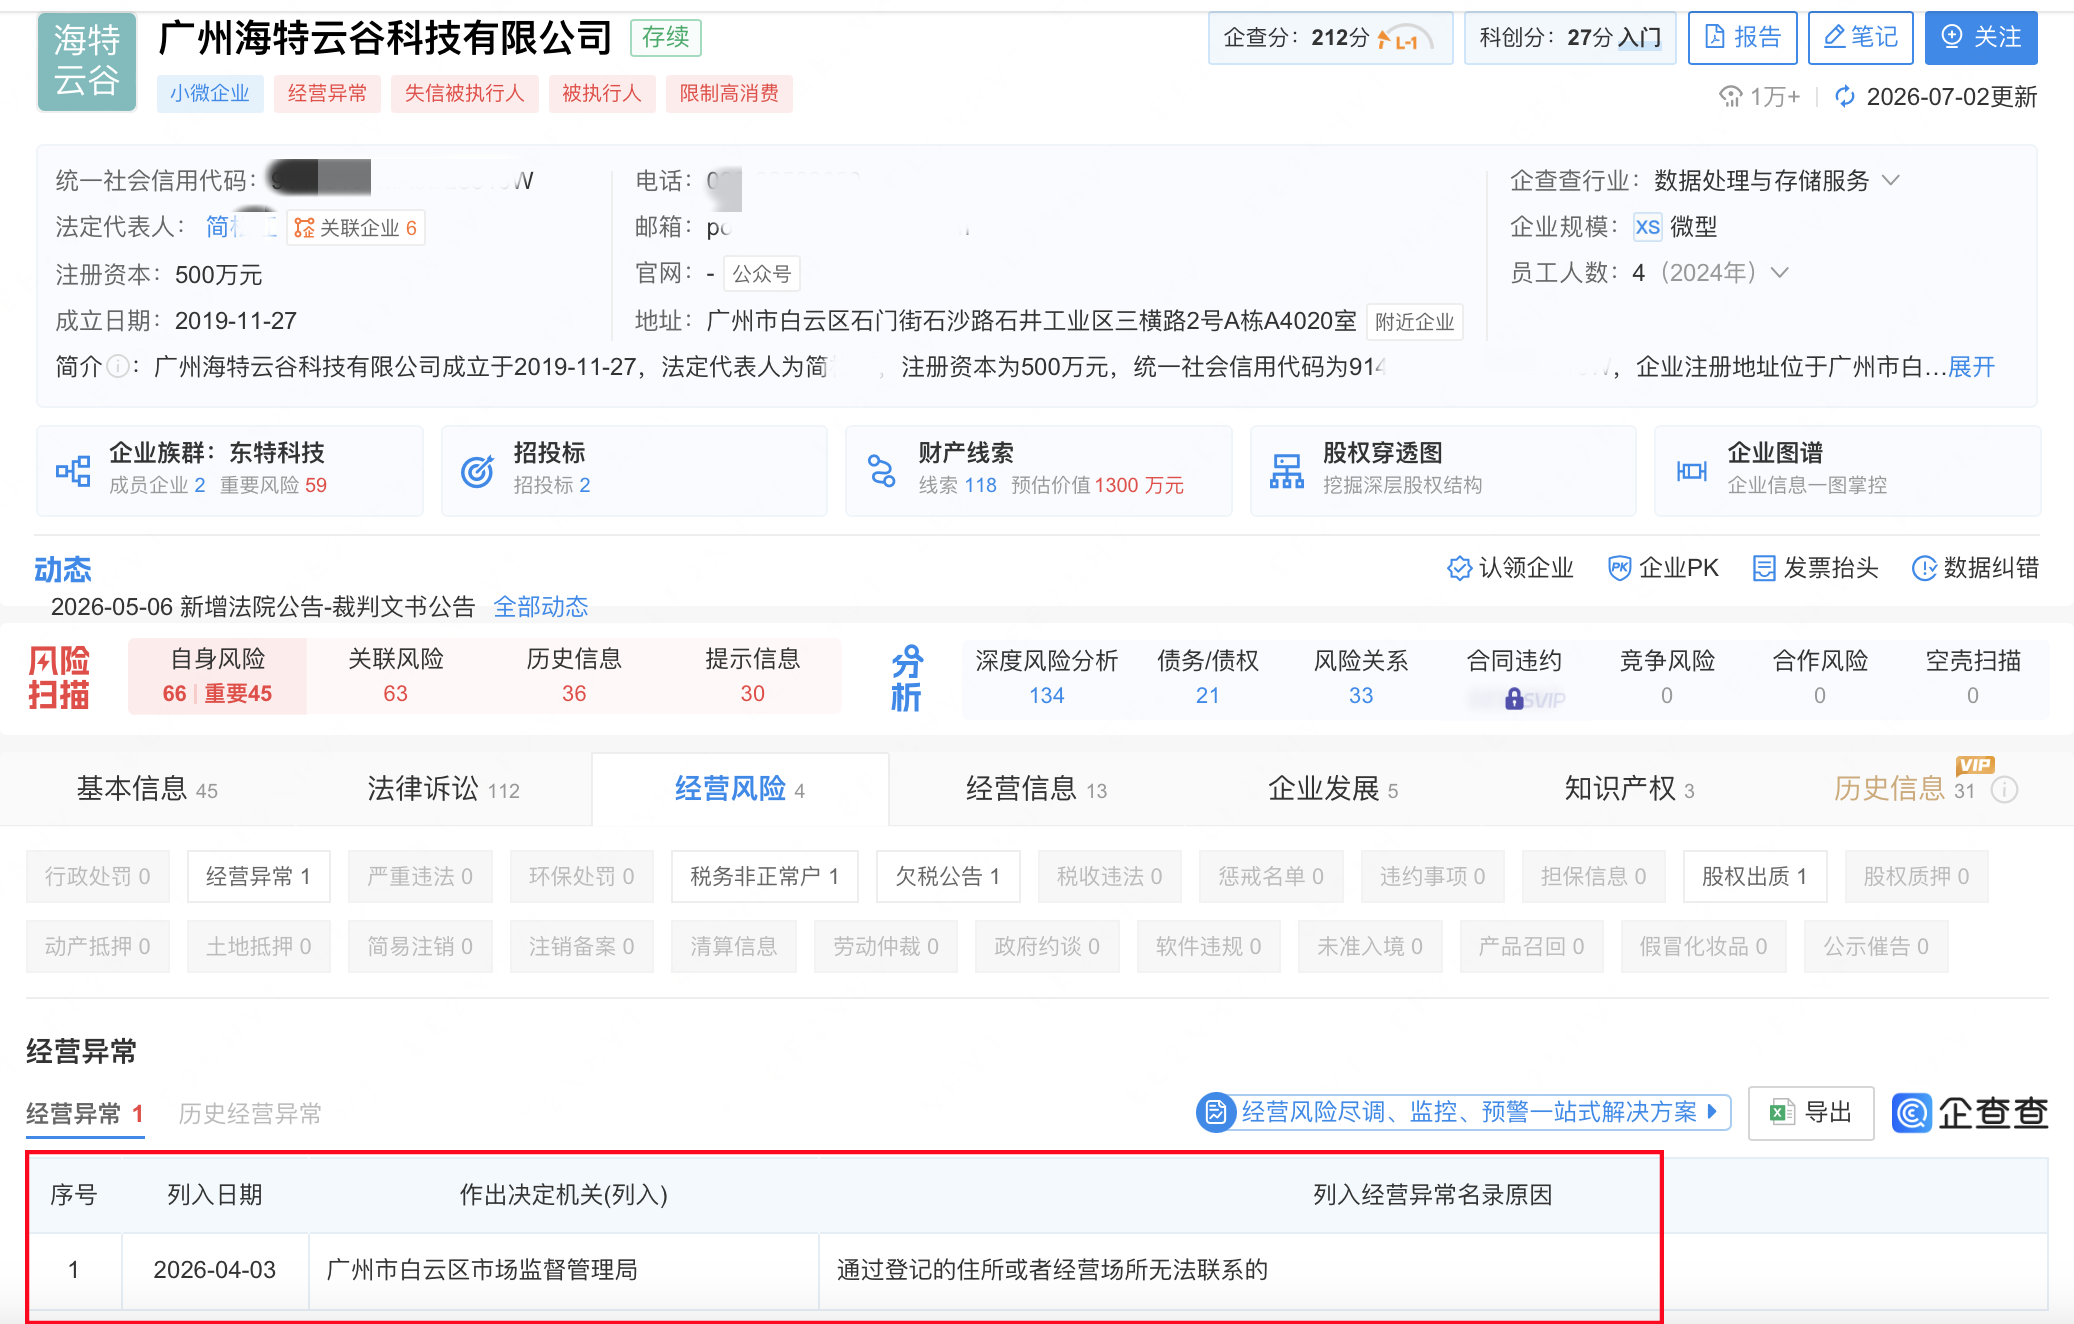Click the 公众号 tag next to 官网
The width and height of the screenshot is (2074, 1324).
coord(762,274)
